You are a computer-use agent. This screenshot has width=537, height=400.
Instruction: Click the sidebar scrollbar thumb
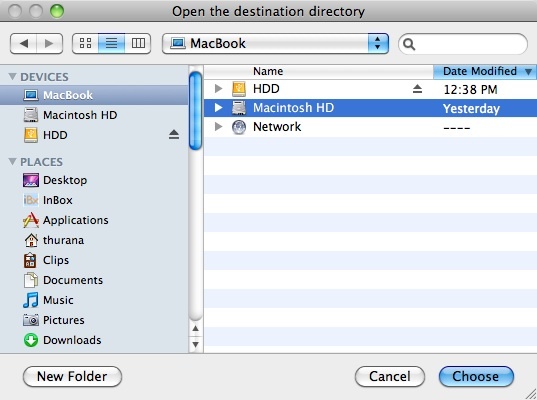click(196, 111)
